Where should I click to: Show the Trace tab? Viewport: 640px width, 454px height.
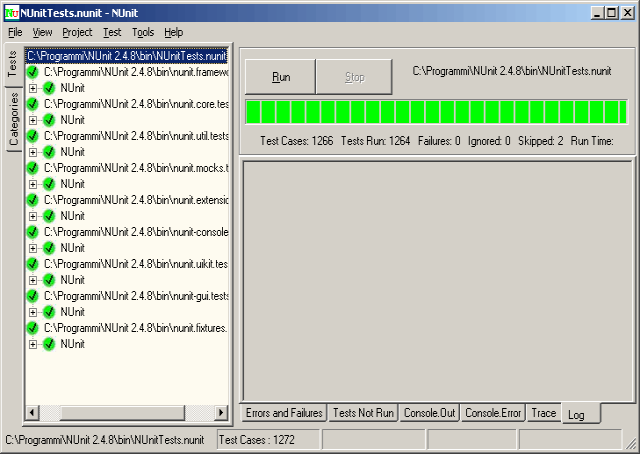tap(544, 413)
